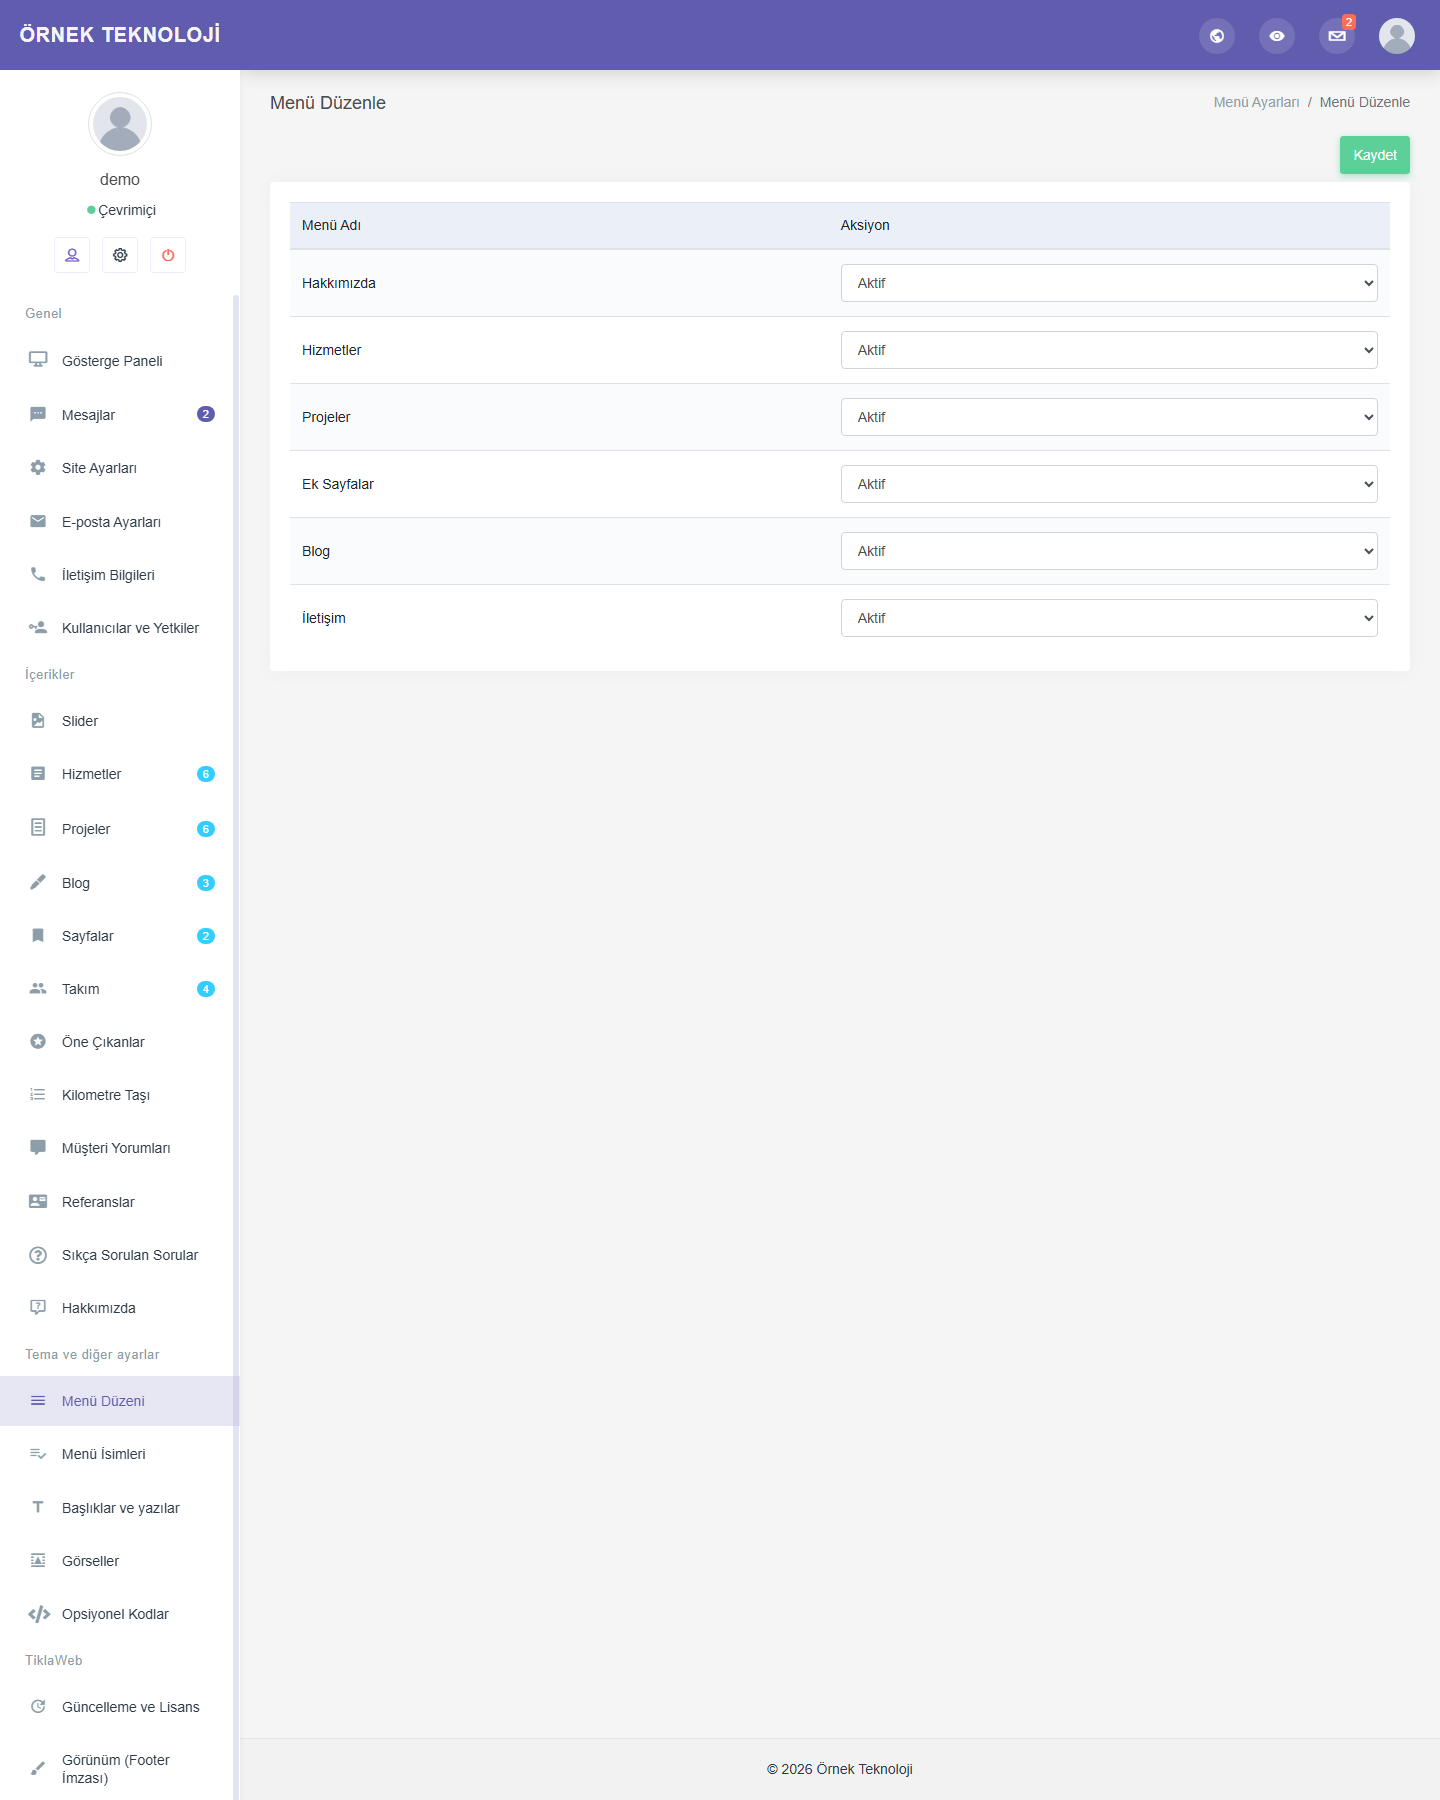Image resolution: width=1440 pixels, height=1800 pixels.
Task: Click the Güncelleme ve Lisans refresh icon
Action: pos(38,1707)
